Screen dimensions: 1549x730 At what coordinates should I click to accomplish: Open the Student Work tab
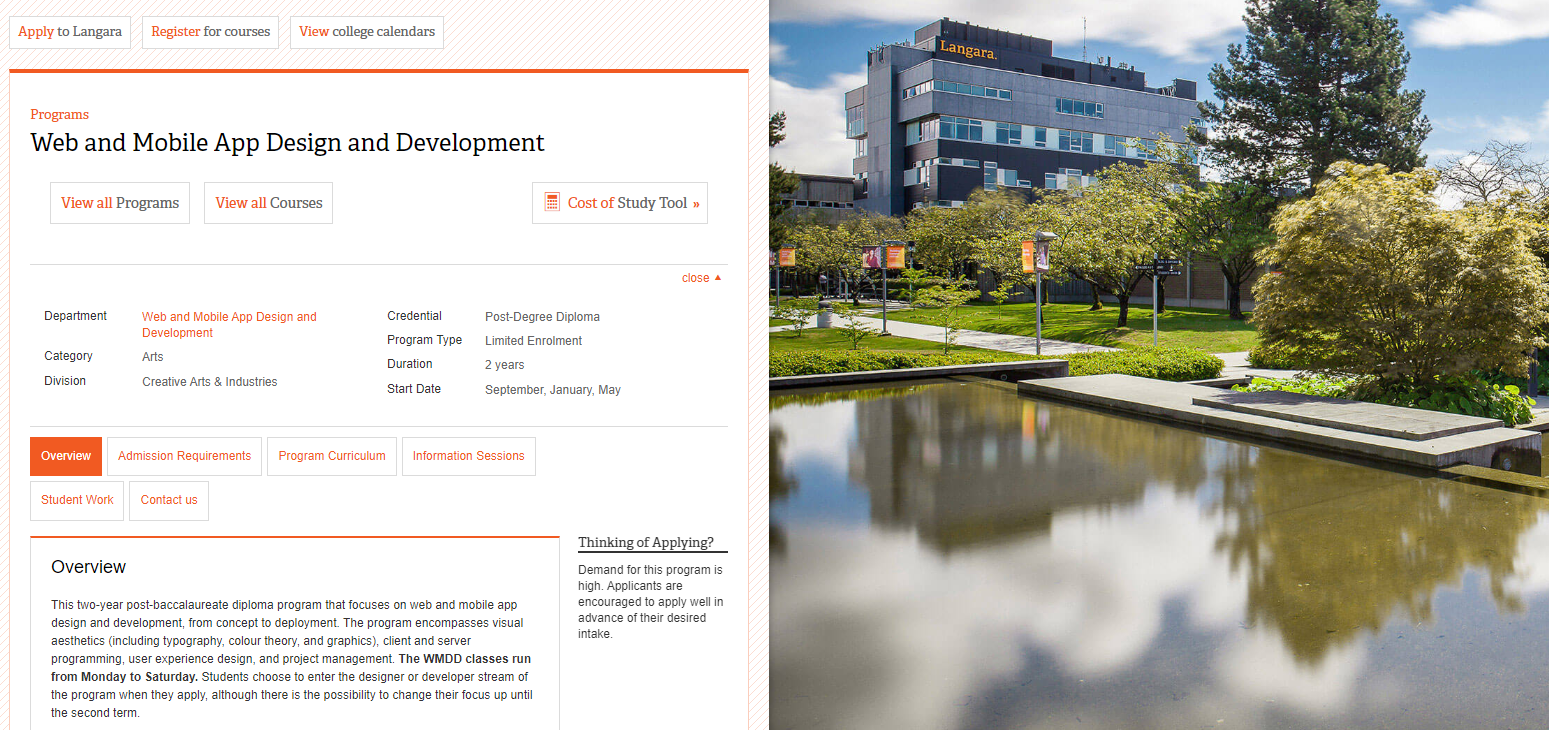tap(77, 500)
